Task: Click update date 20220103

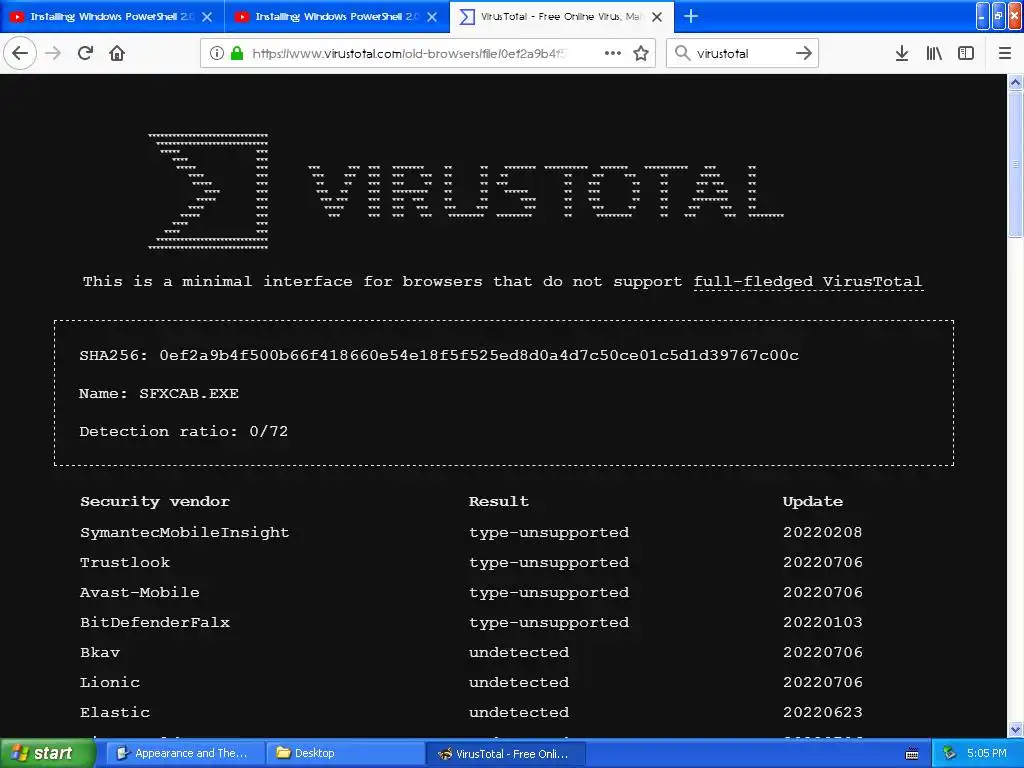Action: tap(823, 622)
